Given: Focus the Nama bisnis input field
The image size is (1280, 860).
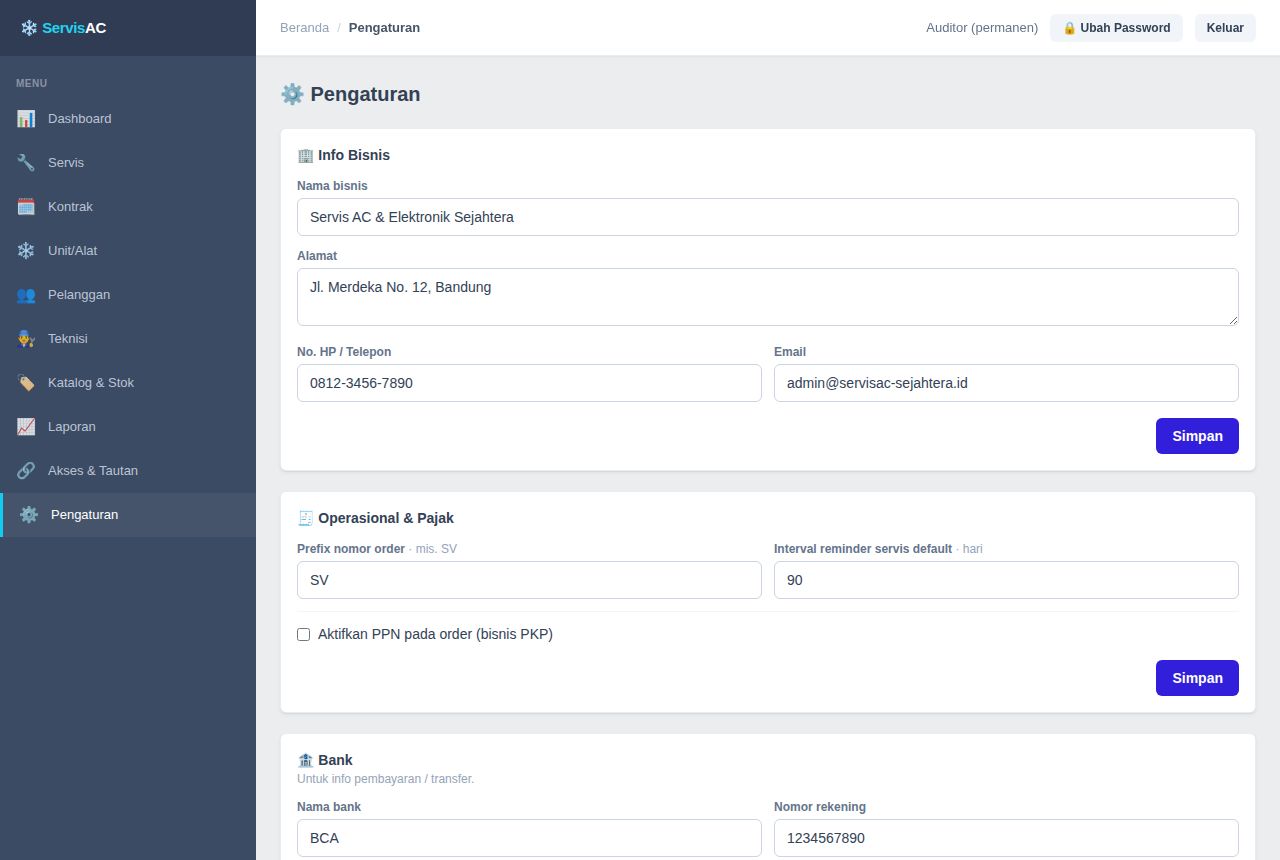Looking at the screenshot, I should pyautogui.click(x=768, y=217).
